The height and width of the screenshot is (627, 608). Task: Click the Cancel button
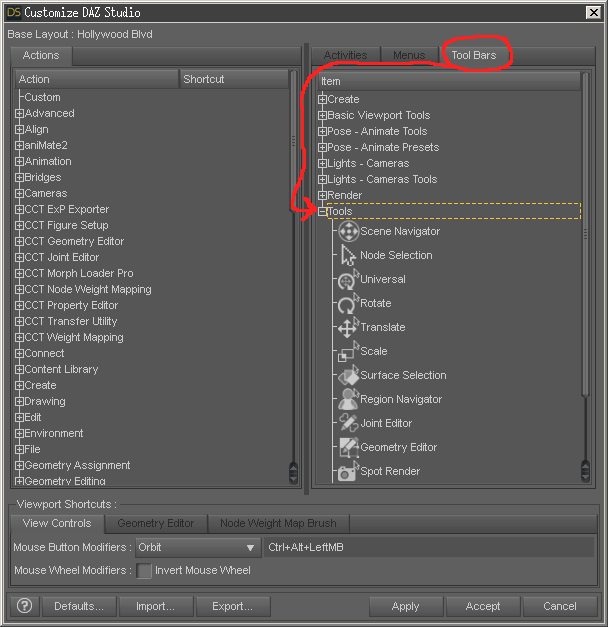click(560, 607)
